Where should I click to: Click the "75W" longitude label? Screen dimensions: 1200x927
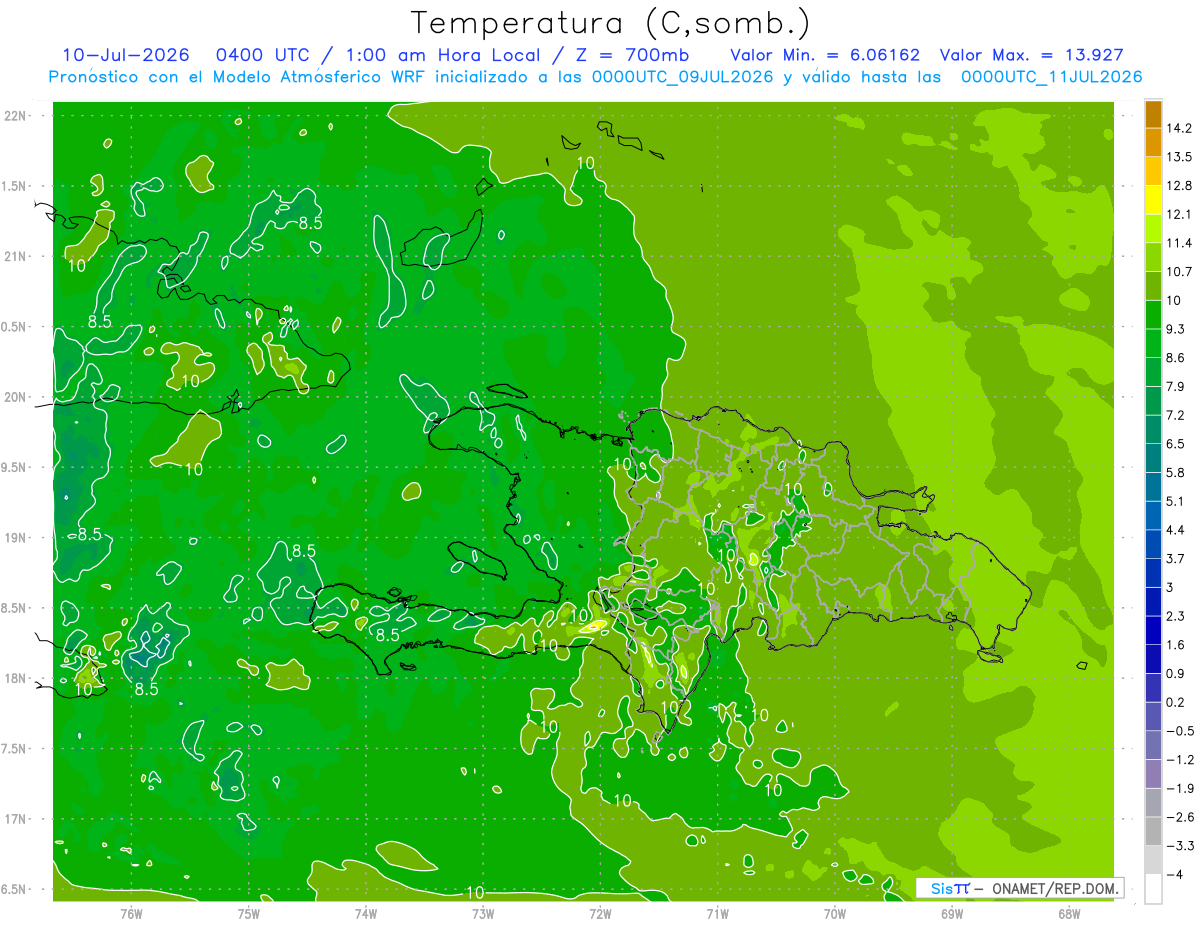point(248,913)
